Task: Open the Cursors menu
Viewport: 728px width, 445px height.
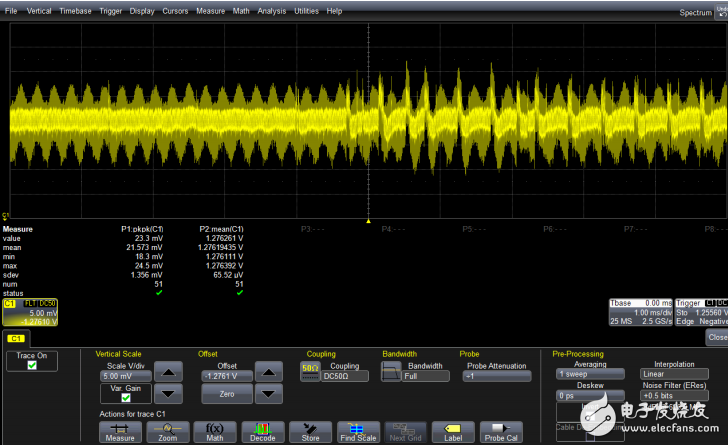Action: tap(174, 11)
